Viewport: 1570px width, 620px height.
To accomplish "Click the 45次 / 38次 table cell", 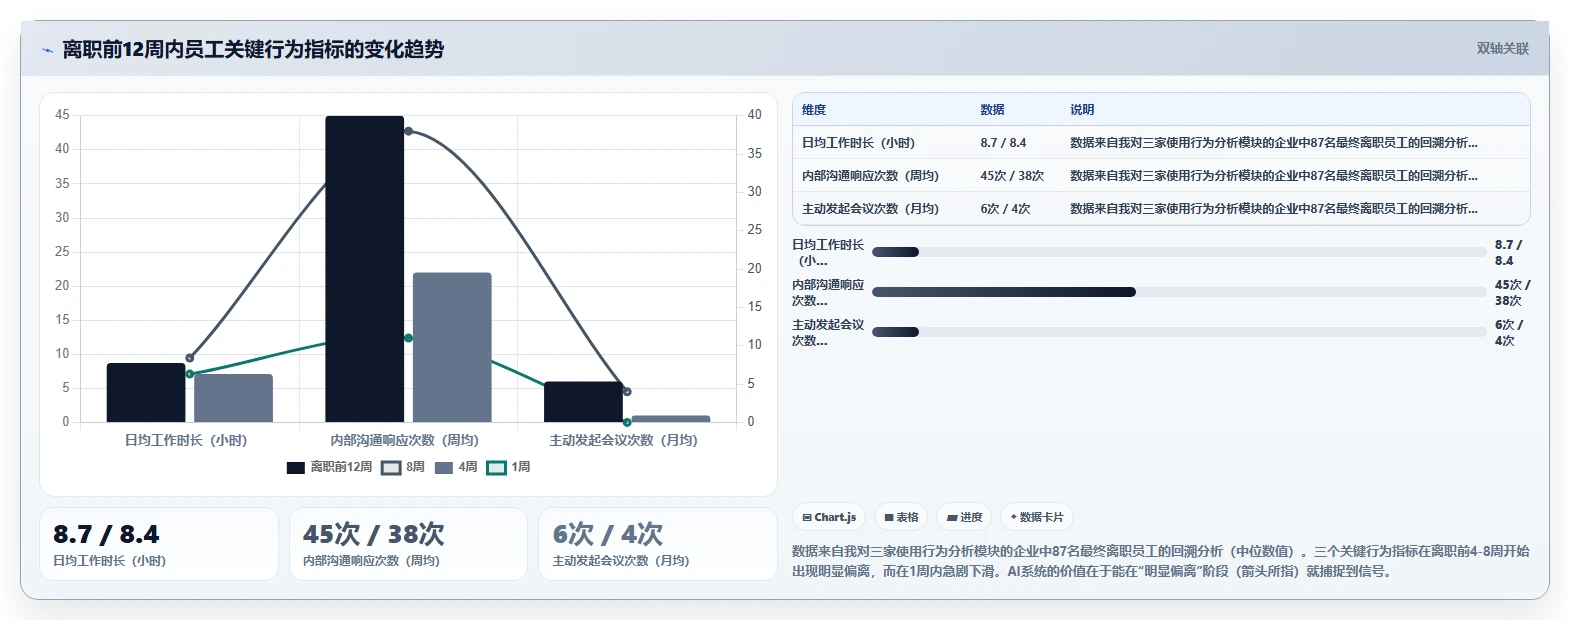I will (x=1012, y=176).
